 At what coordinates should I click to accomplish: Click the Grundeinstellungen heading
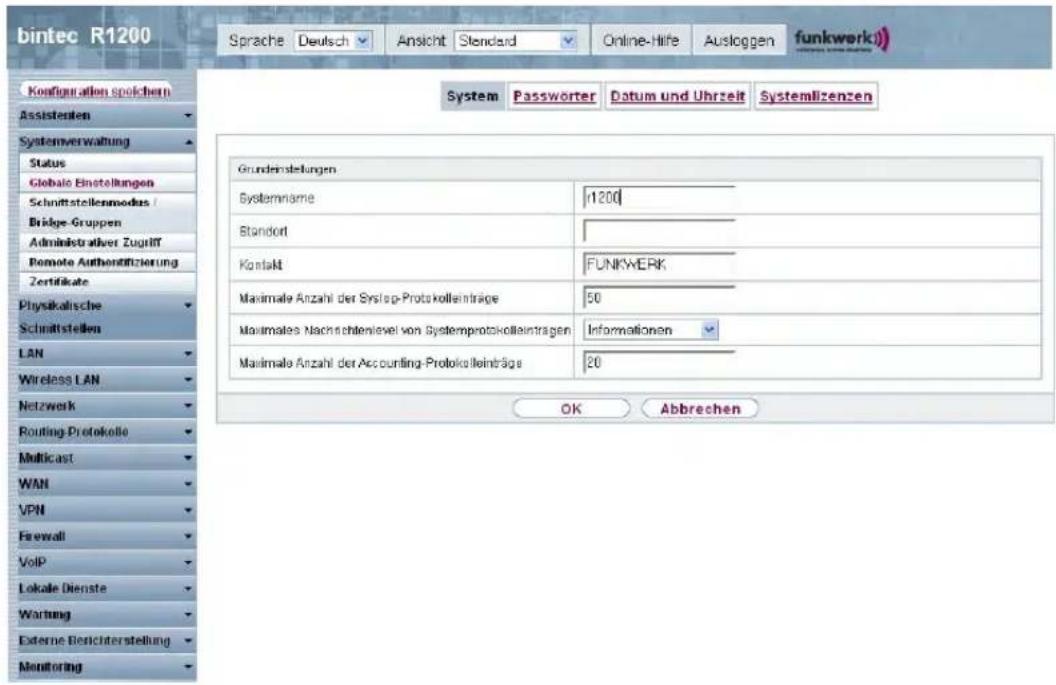[x=287, y=169]
